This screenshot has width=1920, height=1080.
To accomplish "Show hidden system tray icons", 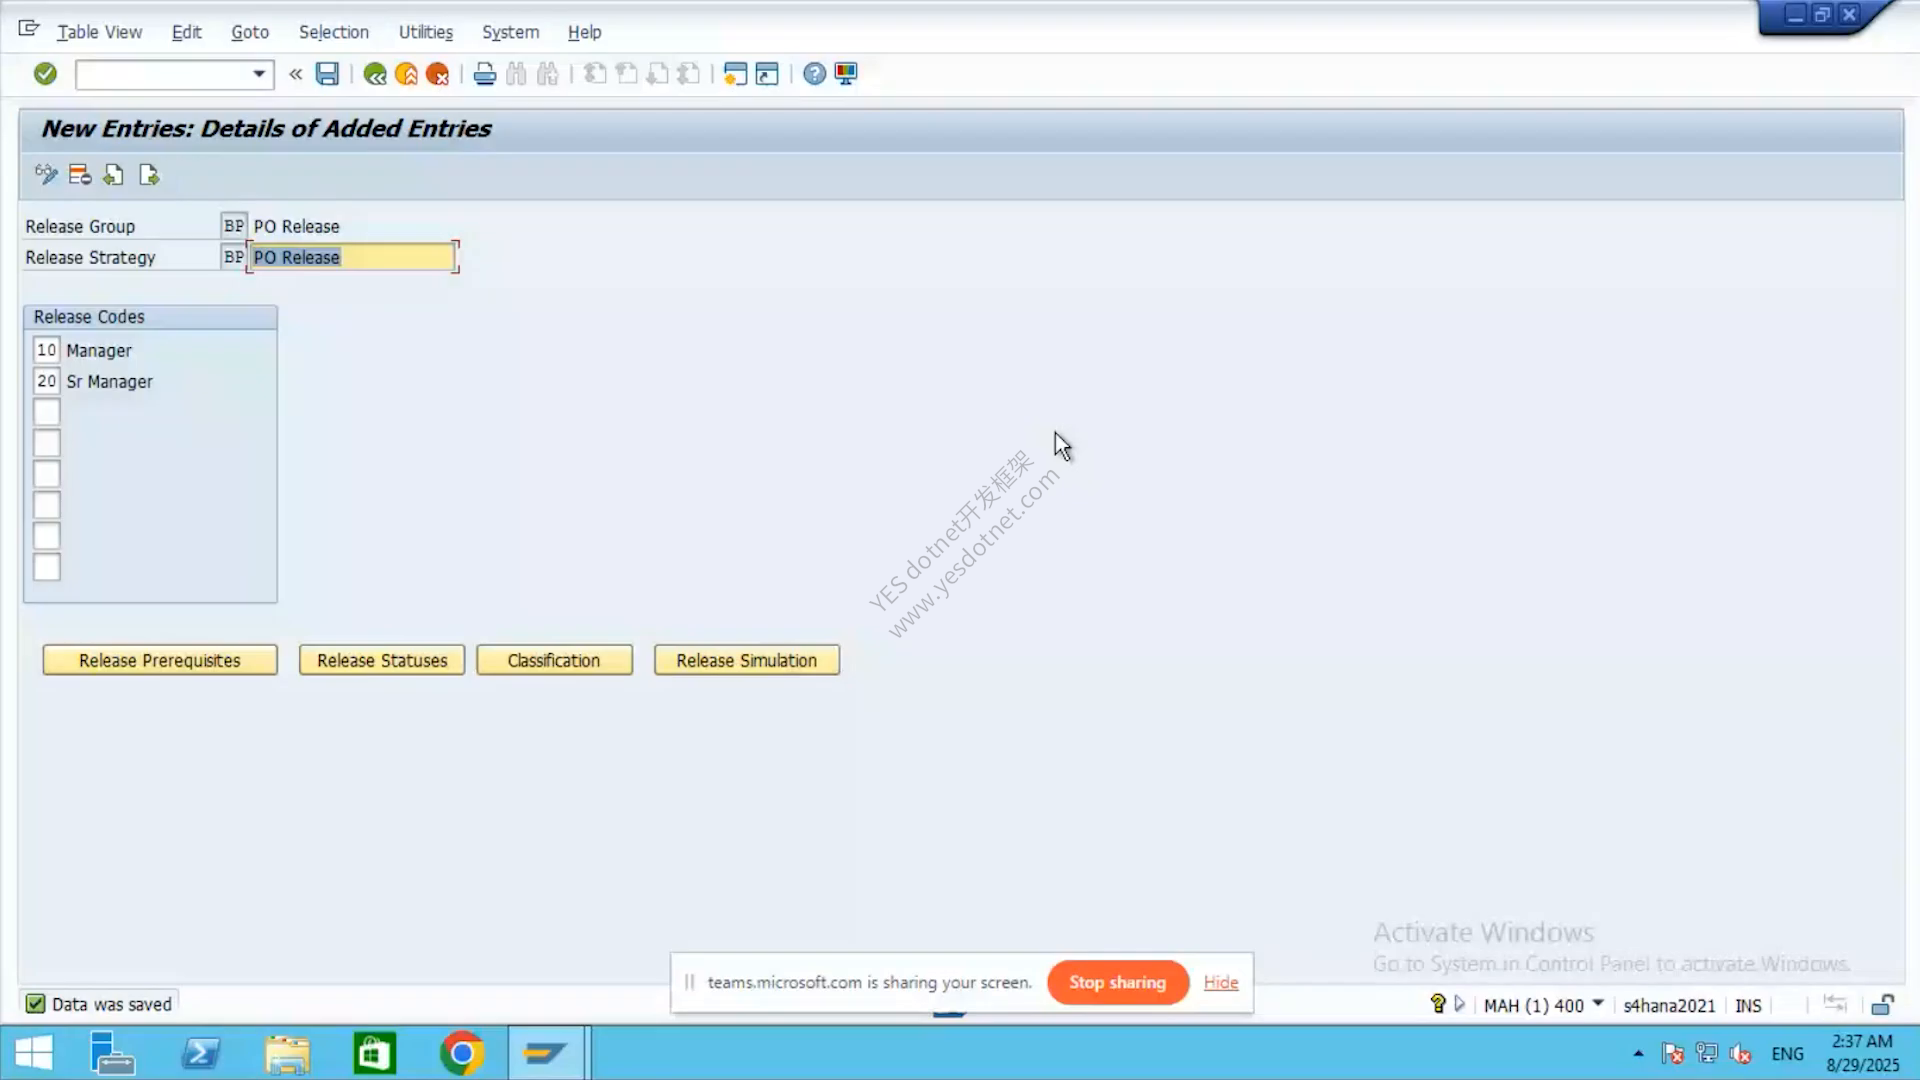I will click(x=1638, y=1053).
